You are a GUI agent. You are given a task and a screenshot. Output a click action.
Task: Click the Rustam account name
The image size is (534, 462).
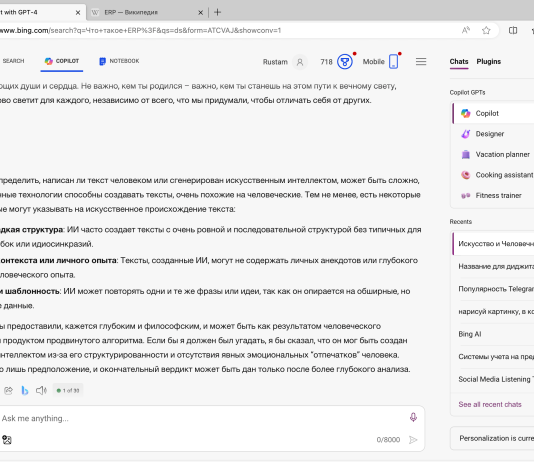point(275,62)
